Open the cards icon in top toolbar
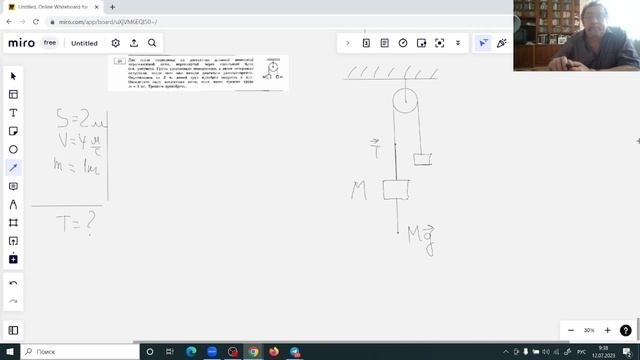 click(366, 43)
